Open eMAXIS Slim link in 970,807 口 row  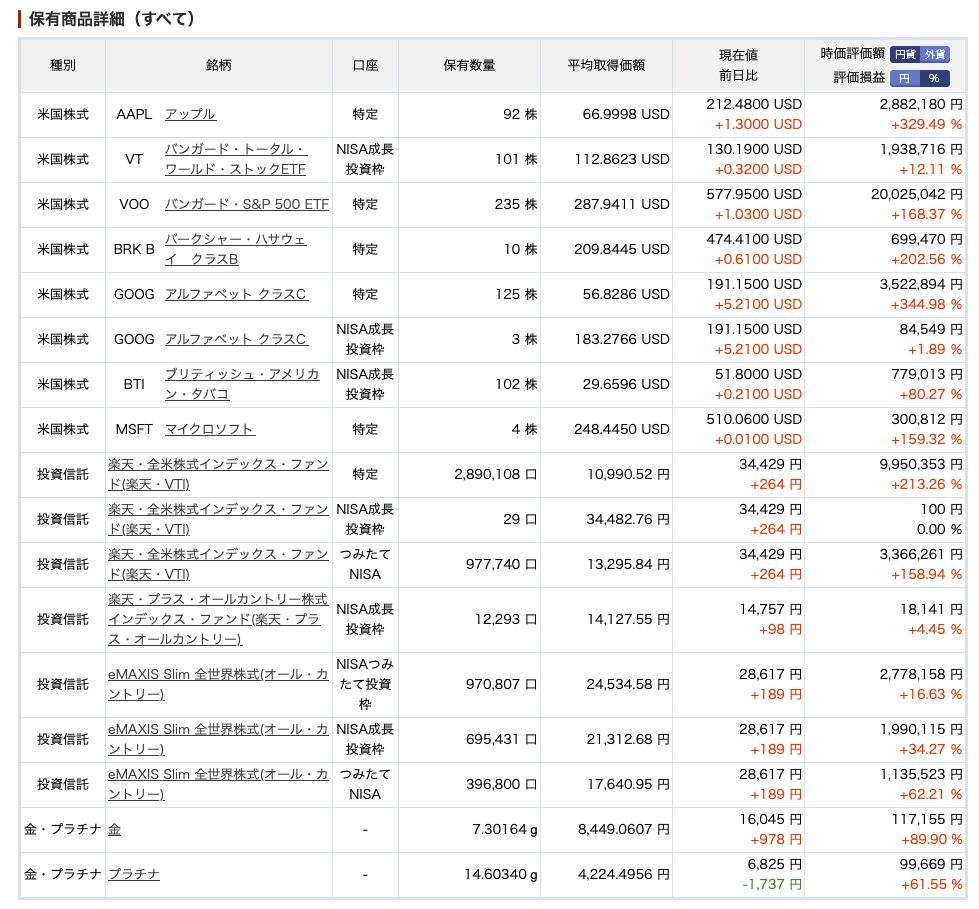[x=218, y=684]
